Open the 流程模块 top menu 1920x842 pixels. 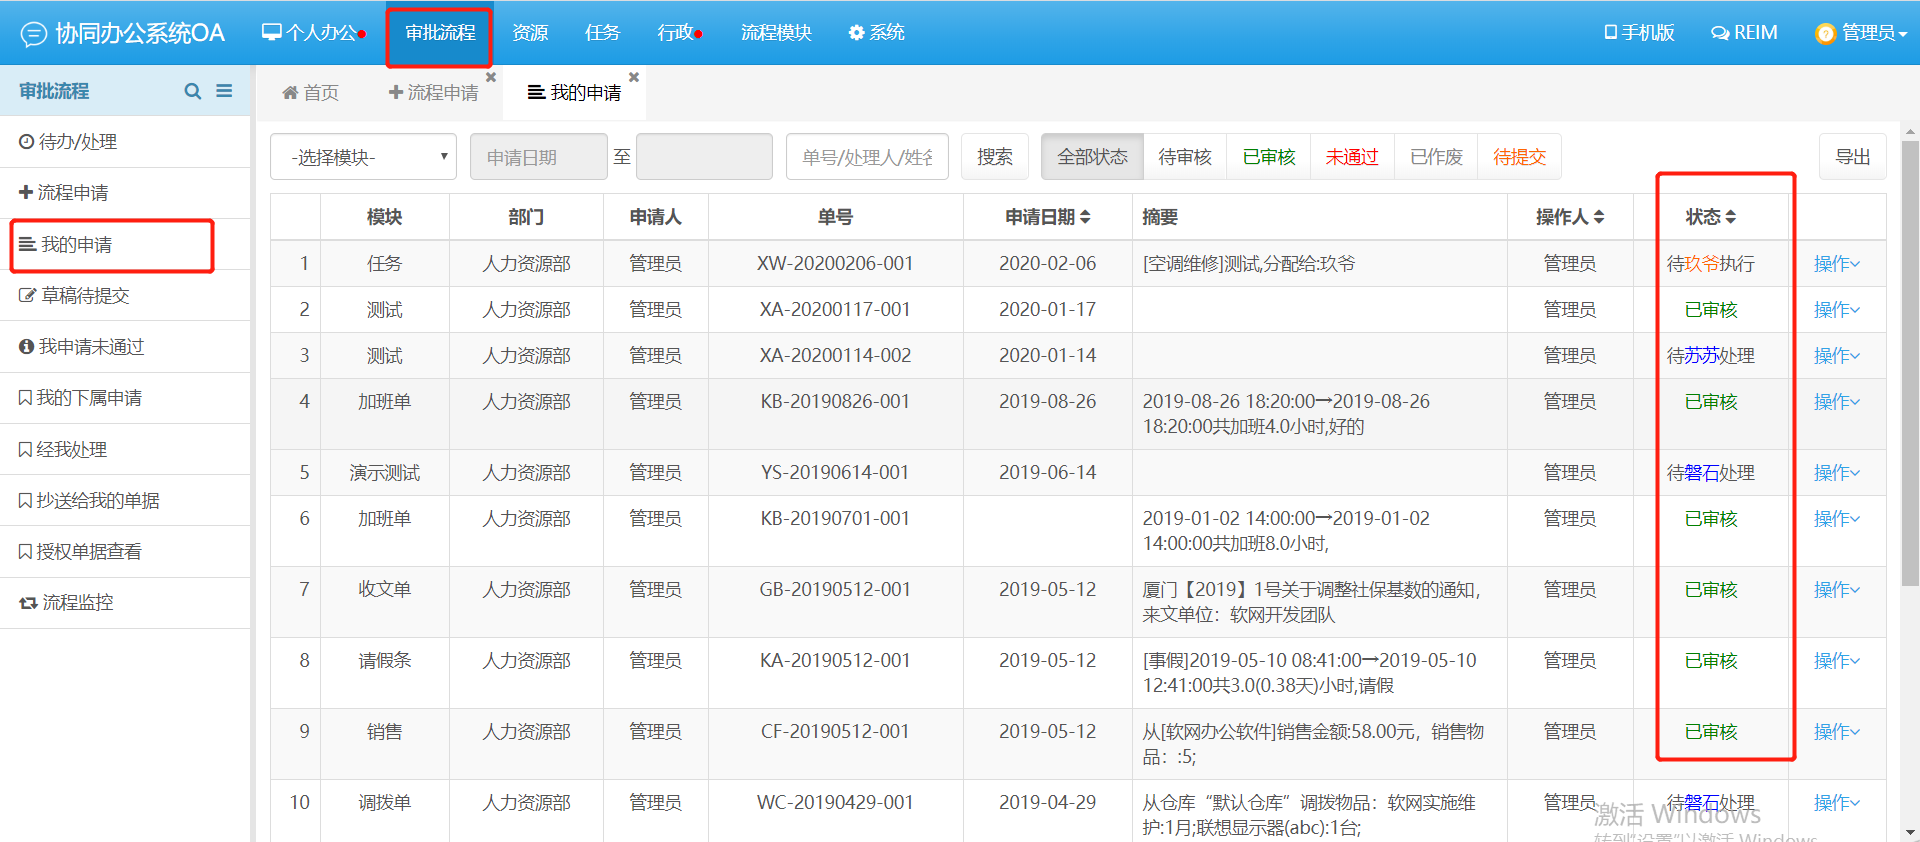tap(776, 33)
